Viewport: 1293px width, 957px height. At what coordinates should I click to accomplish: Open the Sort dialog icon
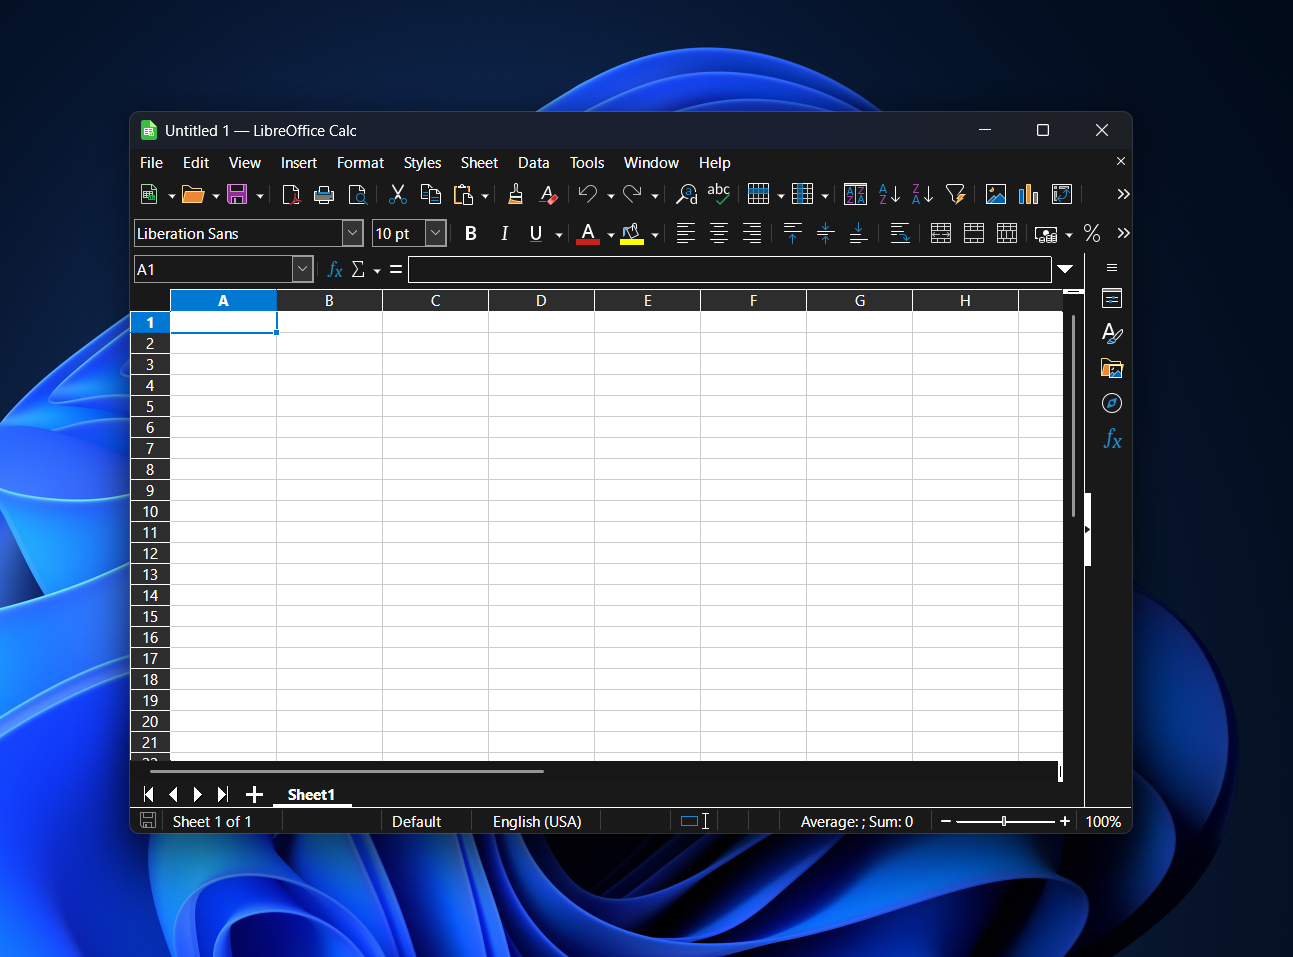click(x=855, y=194)
